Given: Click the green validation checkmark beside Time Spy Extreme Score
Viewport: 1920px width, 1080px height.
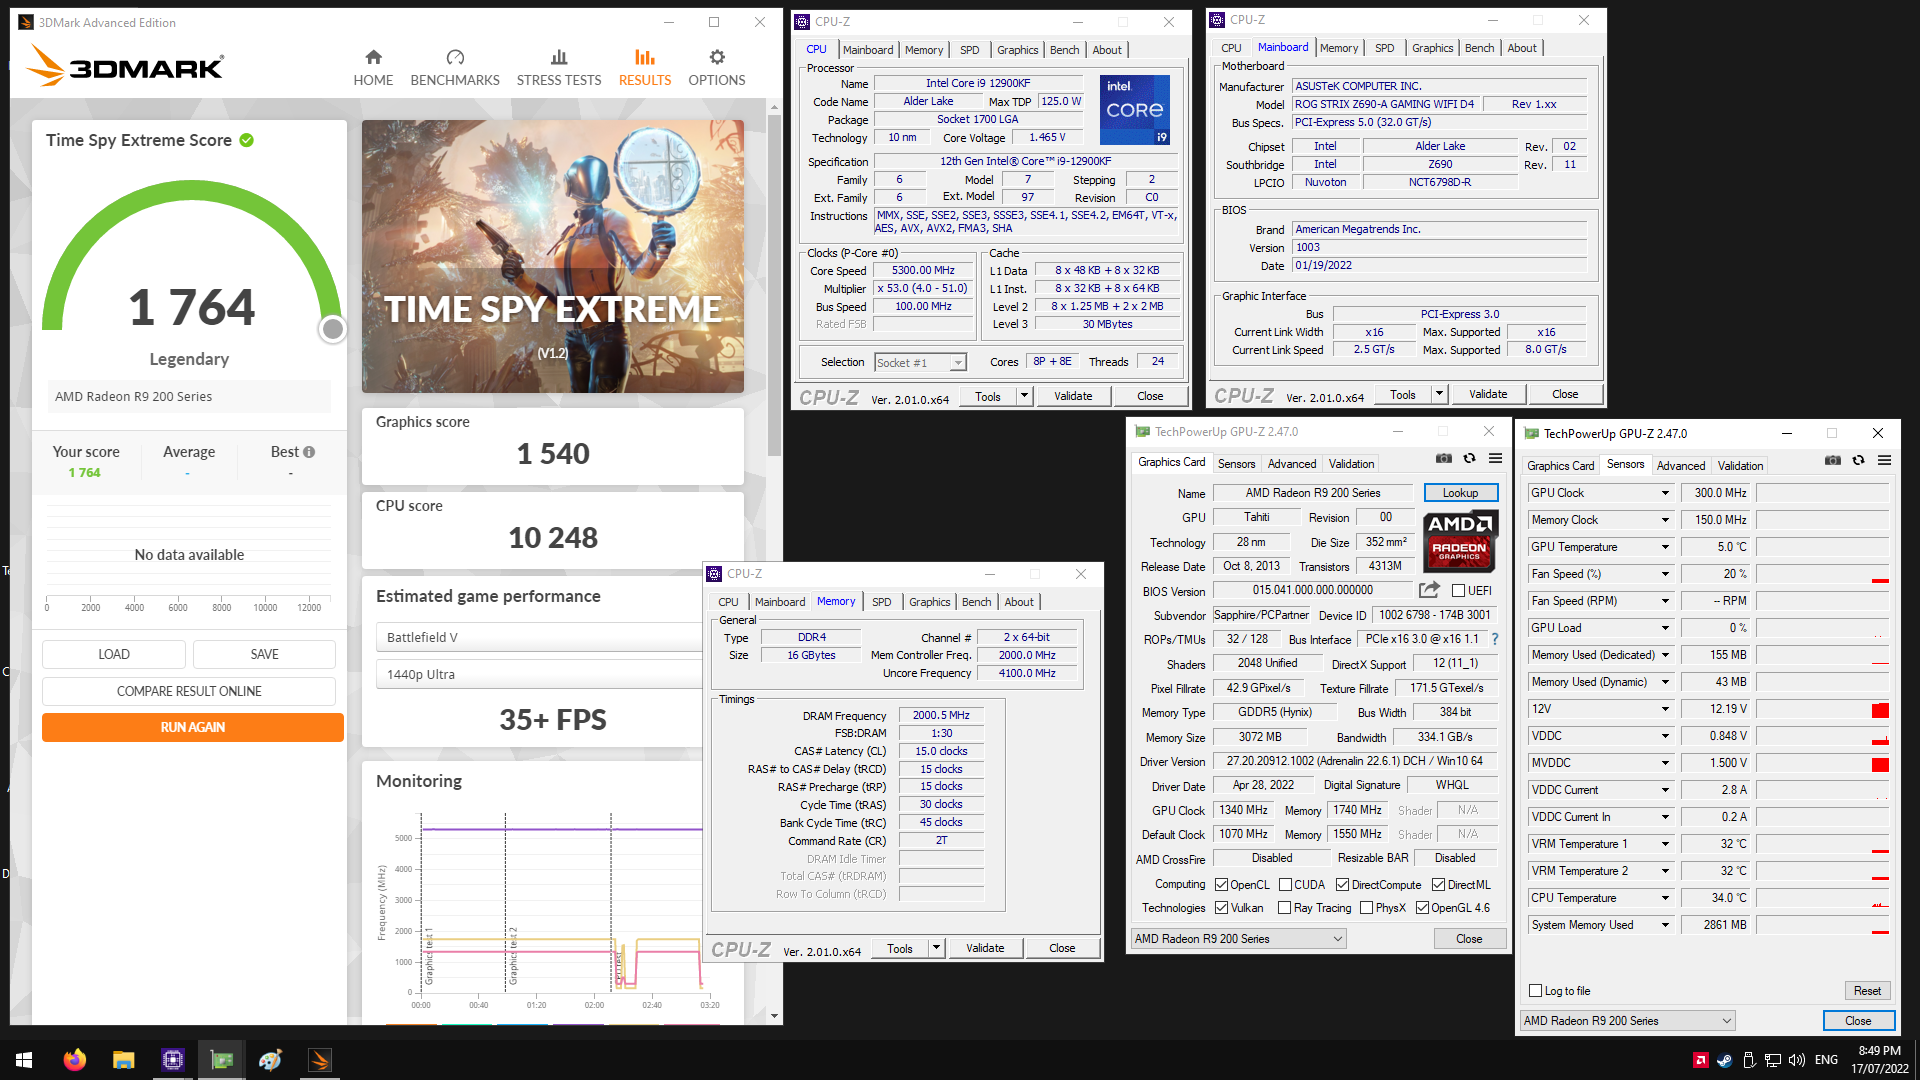Looking at the screenshot, I should [x=247, y=140].
